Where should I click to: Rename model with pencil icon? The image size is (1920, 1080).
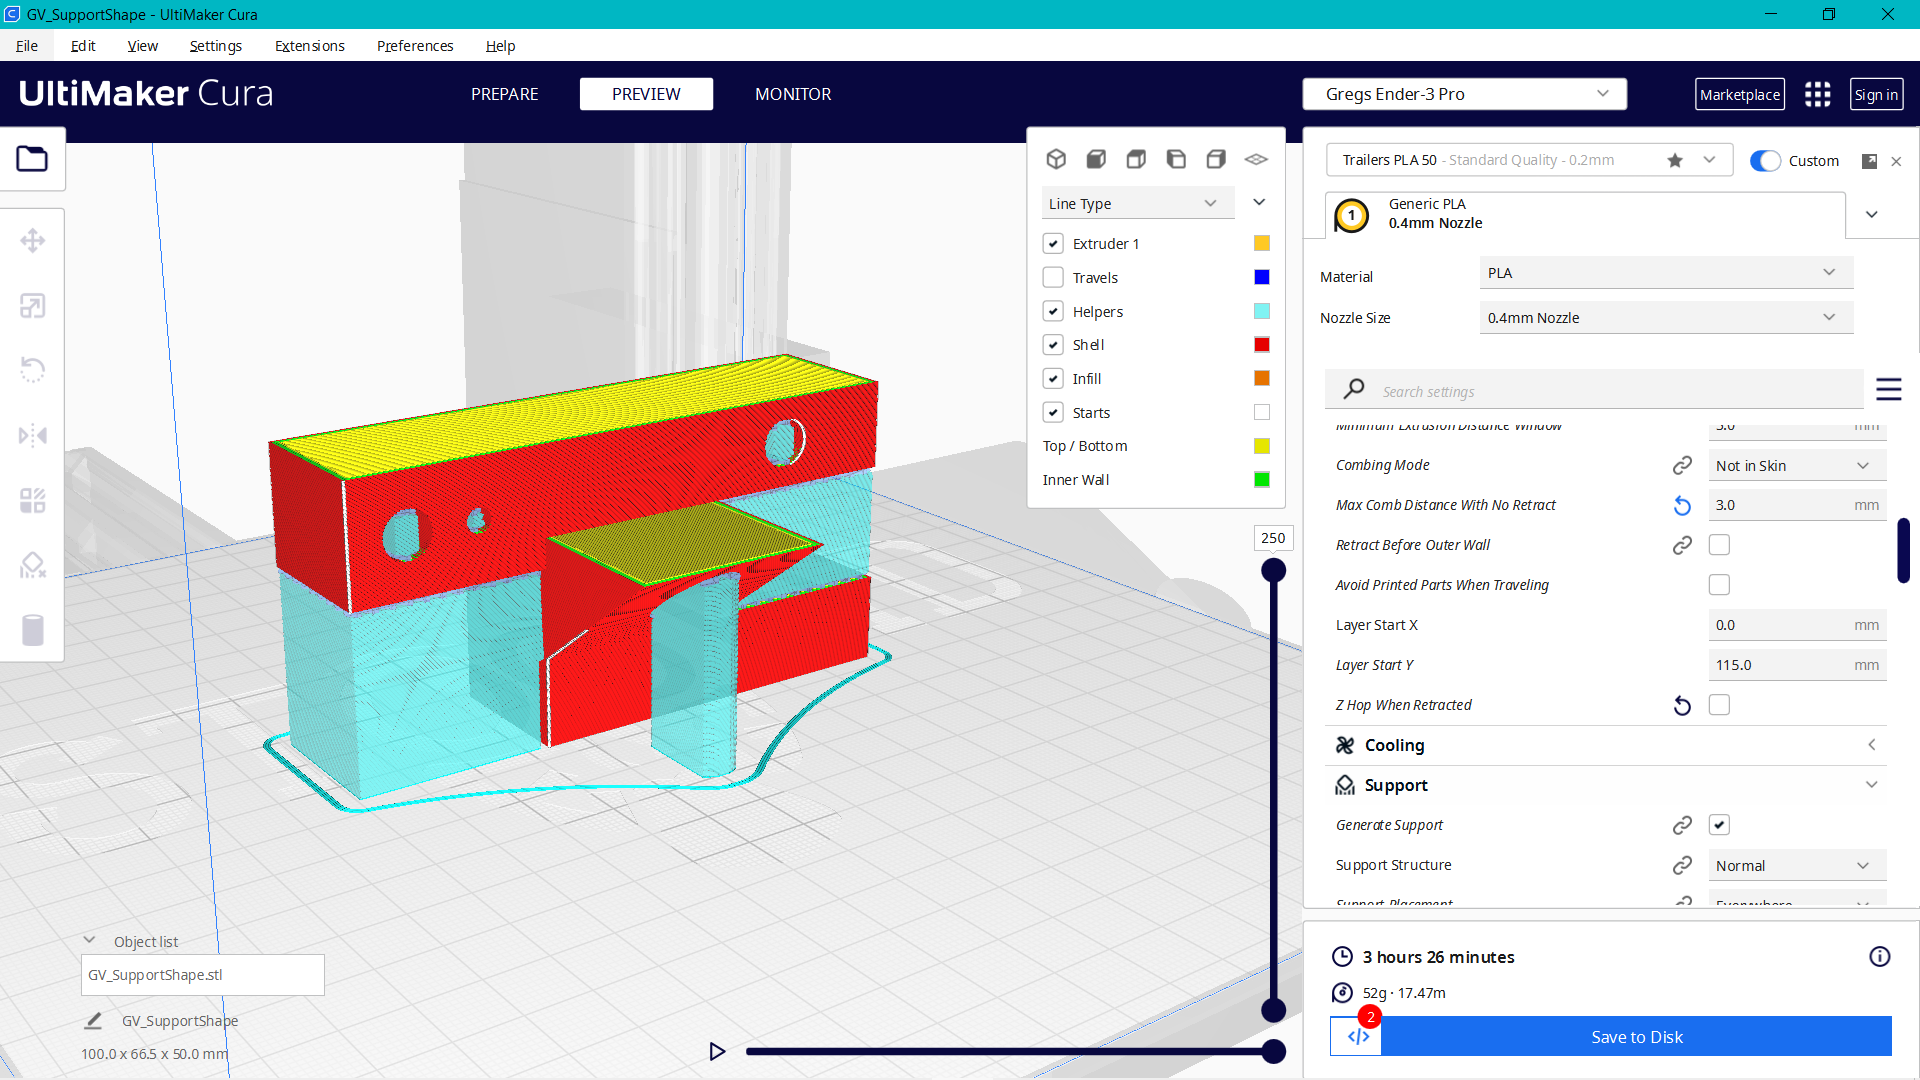pos(93,1021)
